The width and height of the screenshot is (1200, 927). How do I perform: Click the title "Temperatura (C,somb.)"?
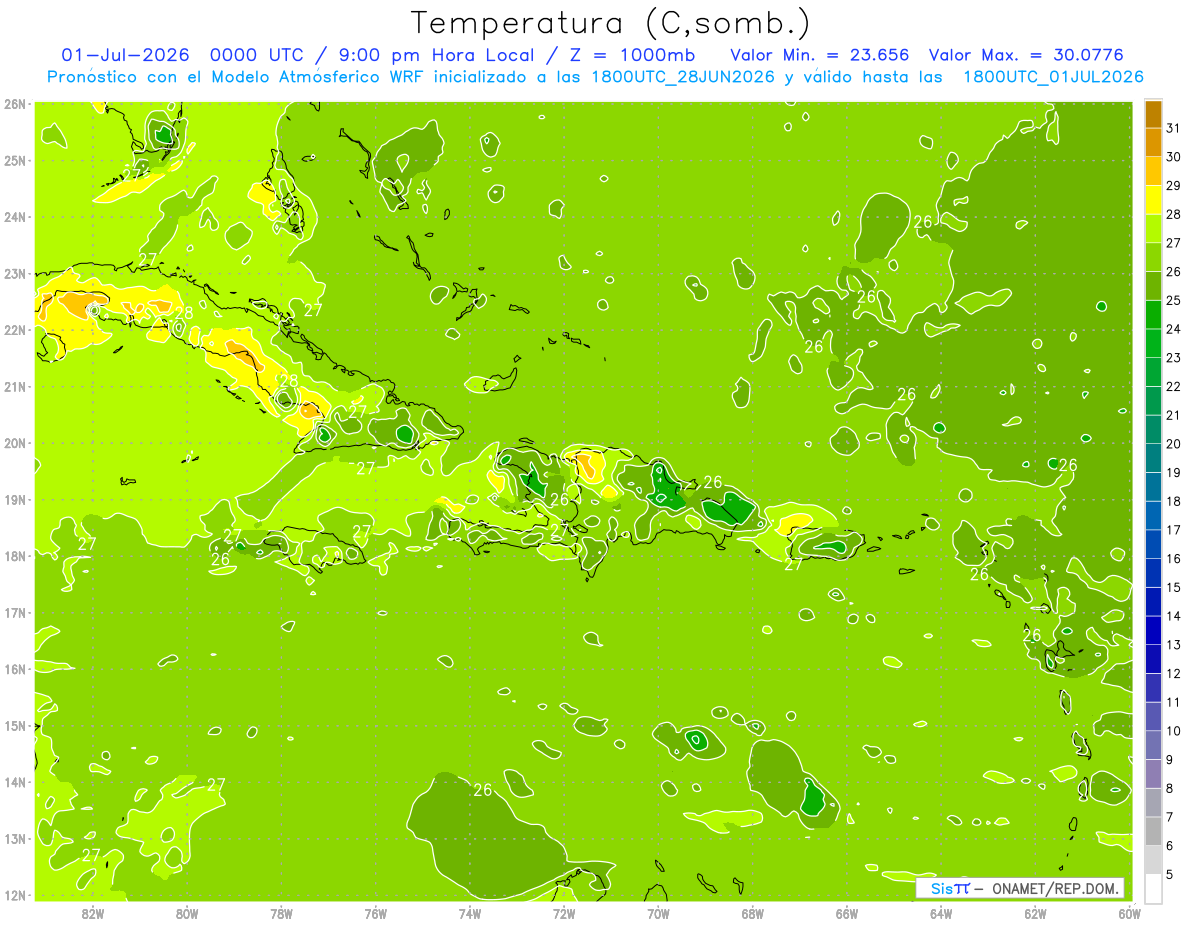pyautogui.click(x=611, y=23)
